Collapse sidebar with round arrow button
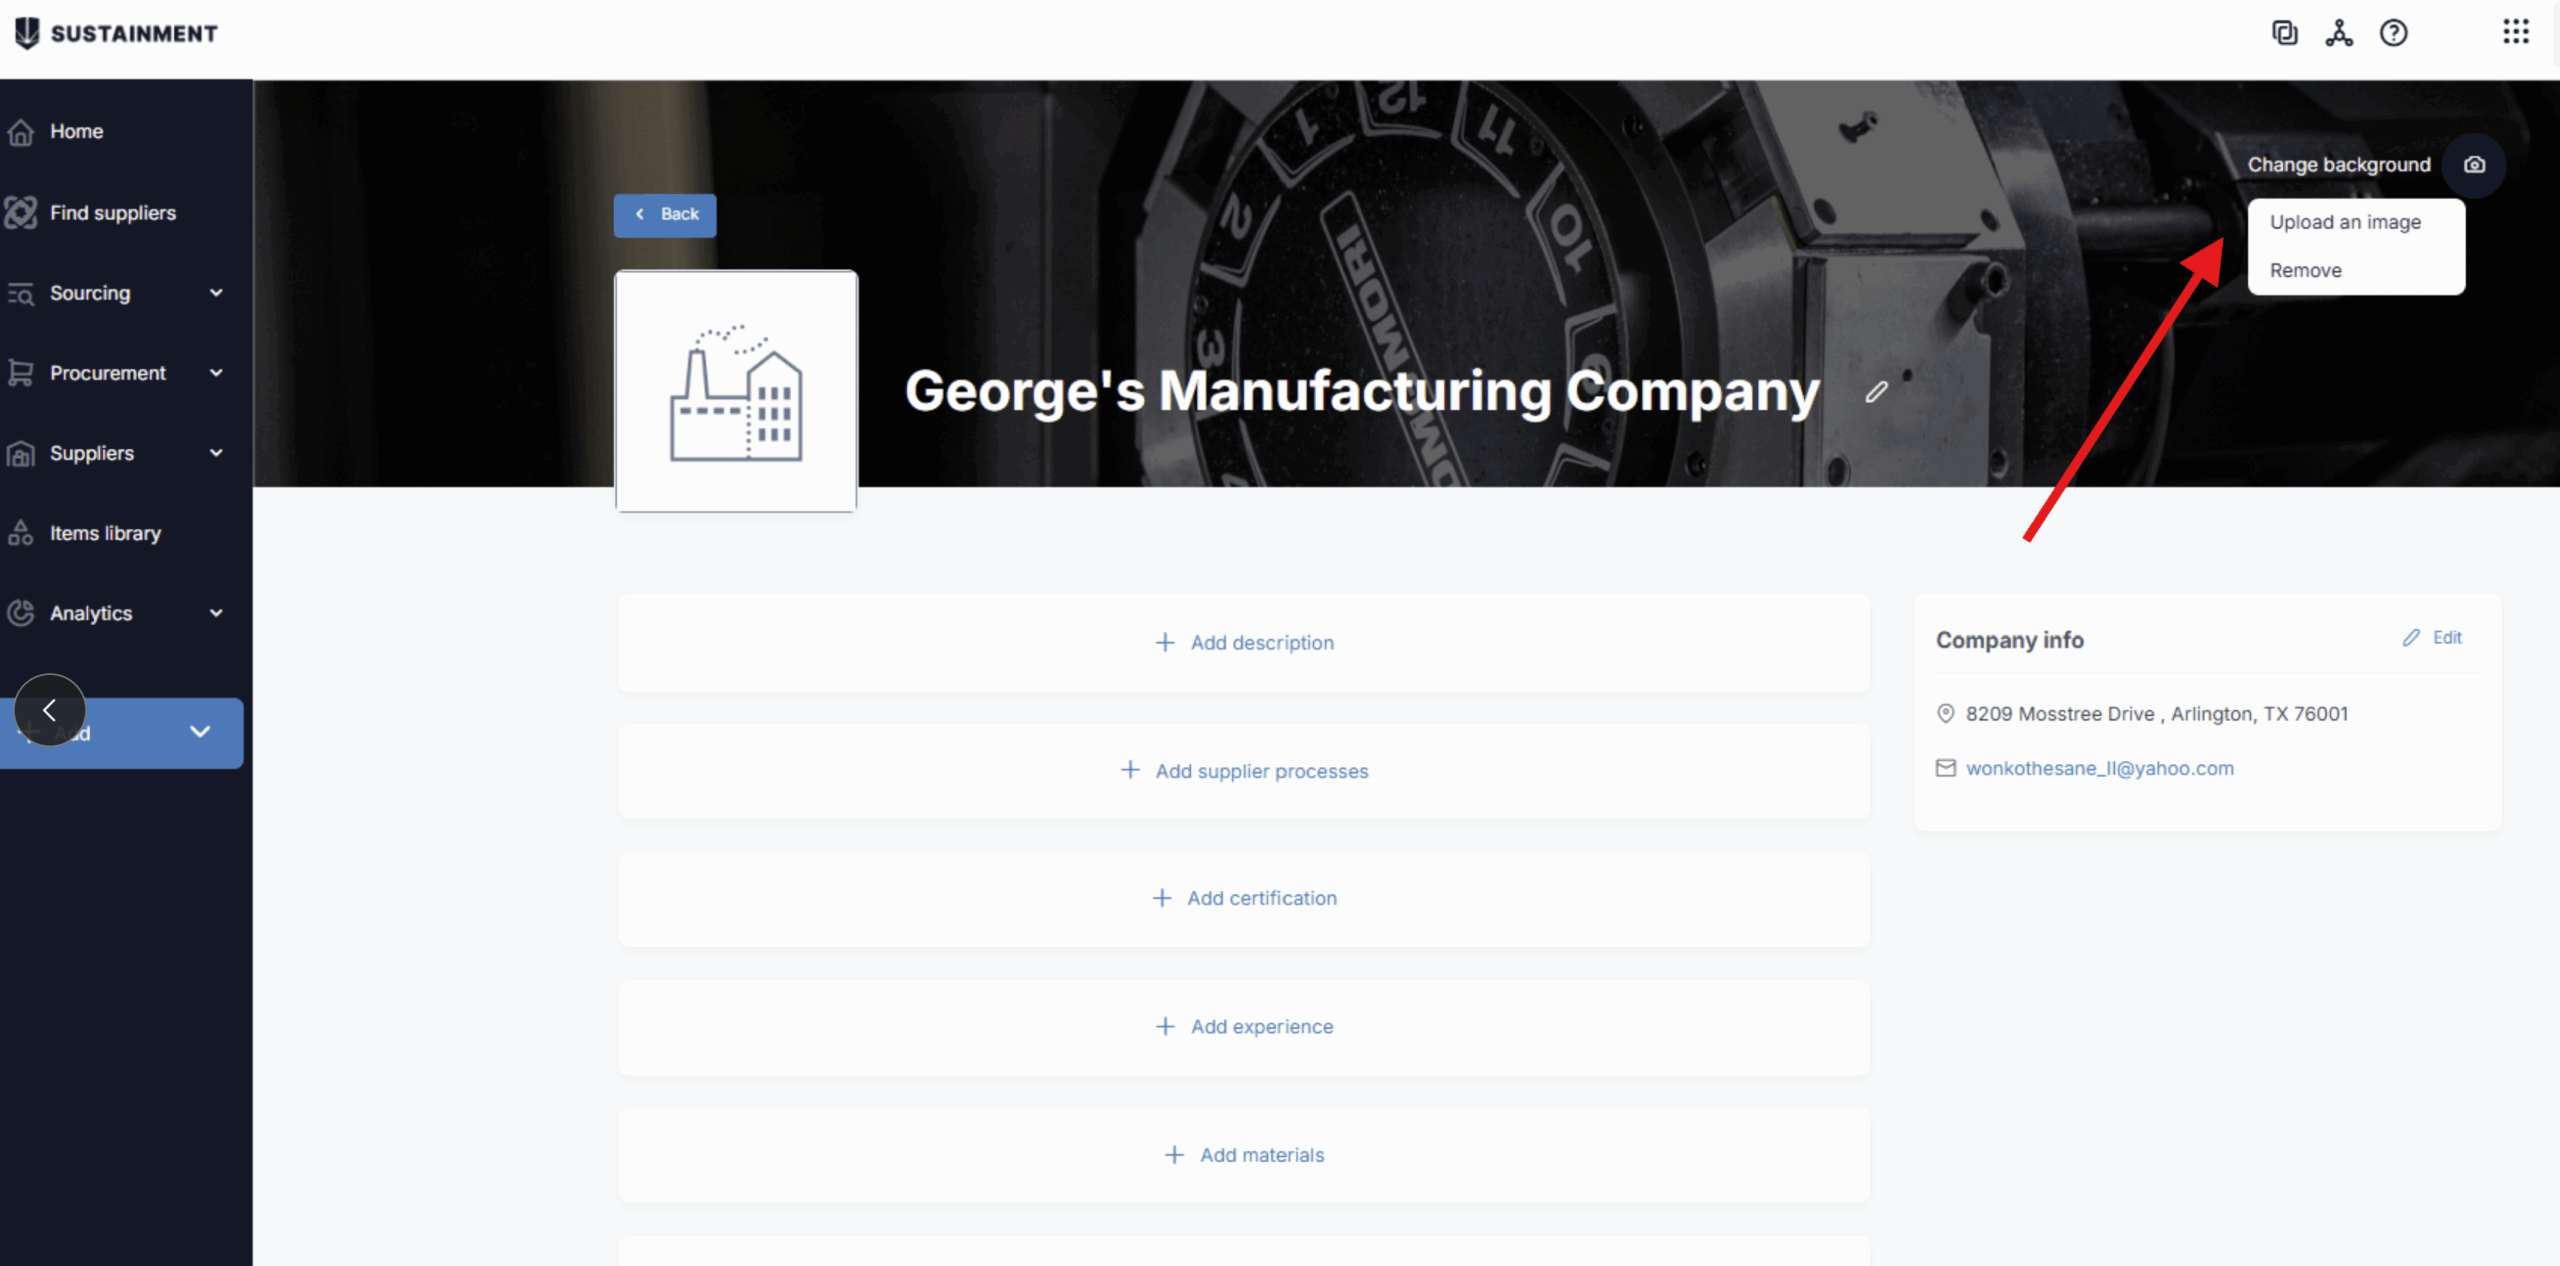Image resolution: width=2560 pixels, height=1266 pixels. point(49,710)
